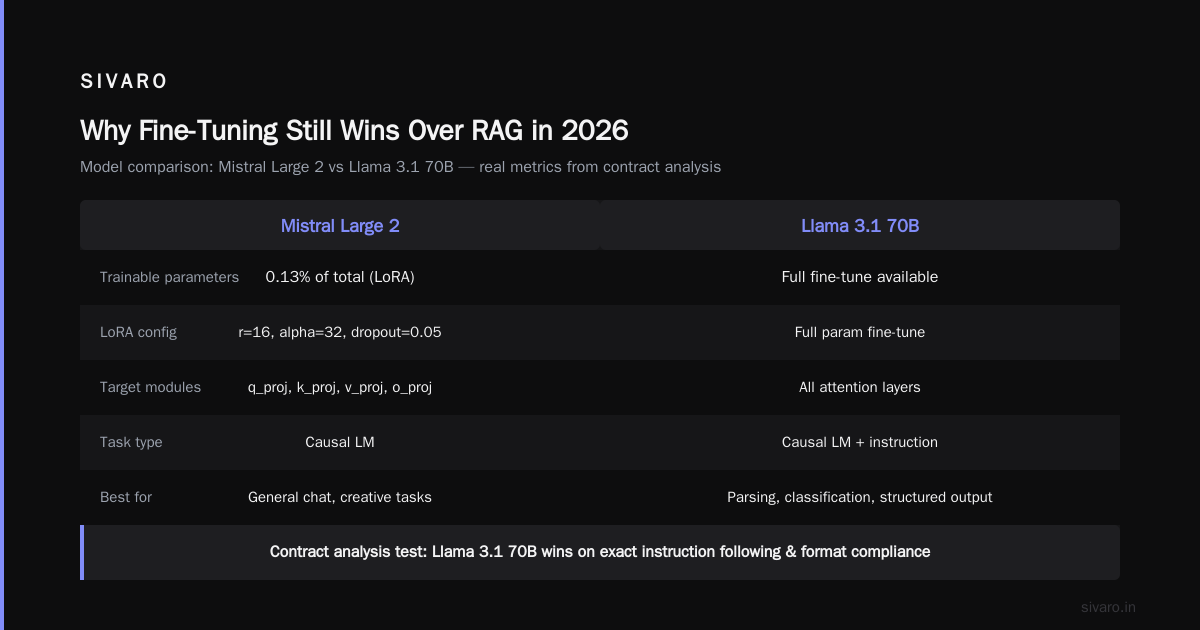The height and width of the screenshot is (630, 1200).
Task: Click the Parsing, classification, structured output cell
Action: pyautogui.click(x=860, y=497)
